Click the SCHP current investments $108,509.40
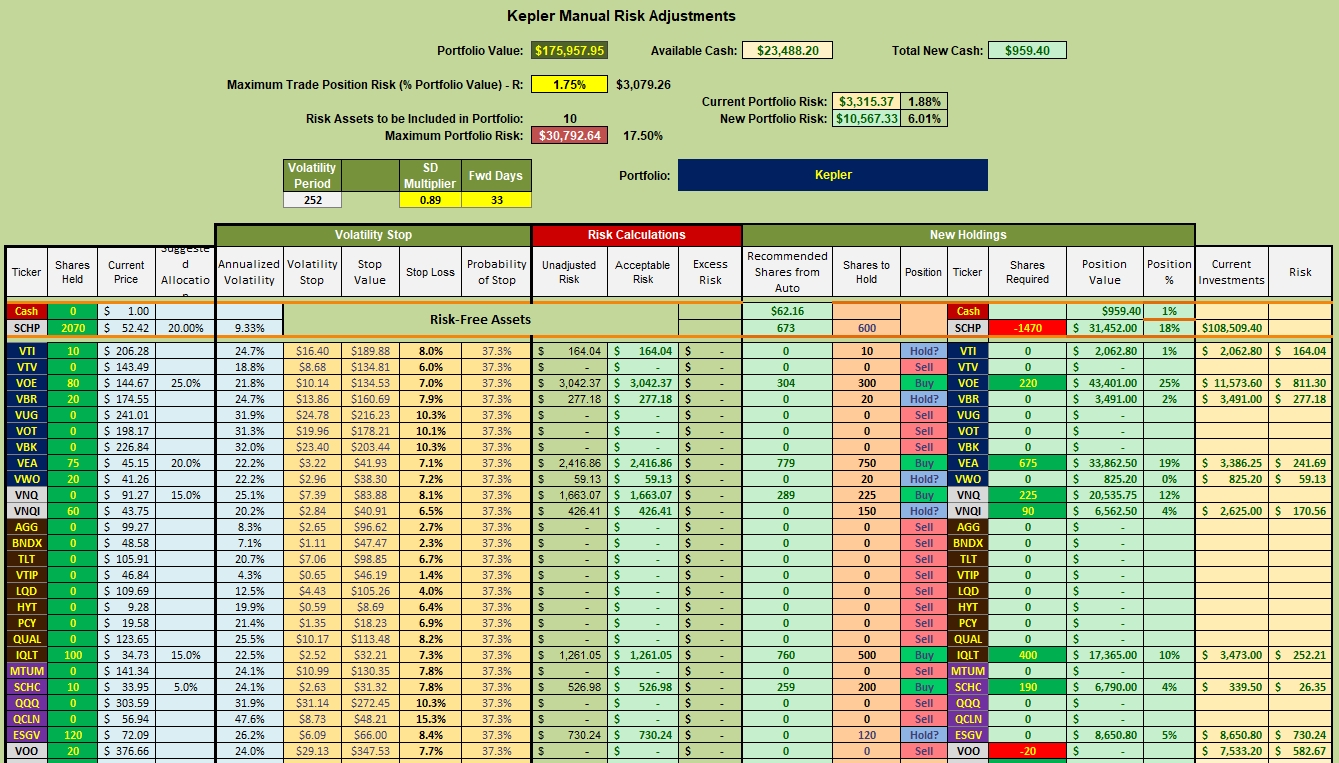The height and width of the screenshot is (763, 1339). (1231, 328)
